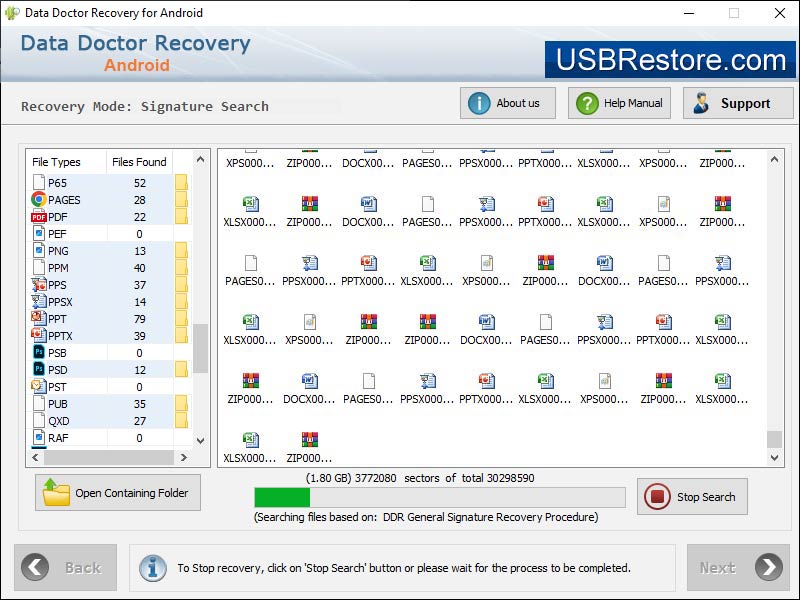Click the Support person icon

tap(700, 102)
